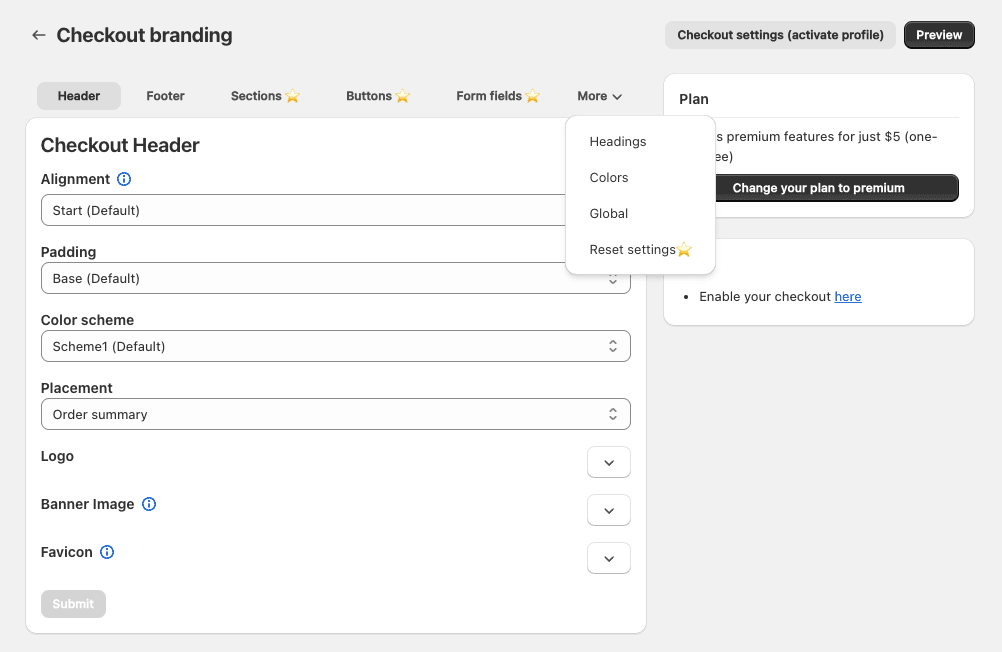Click the back arrow to leave Checkout branding
This screenshot has width=1002, height=652.
point(38,34)
